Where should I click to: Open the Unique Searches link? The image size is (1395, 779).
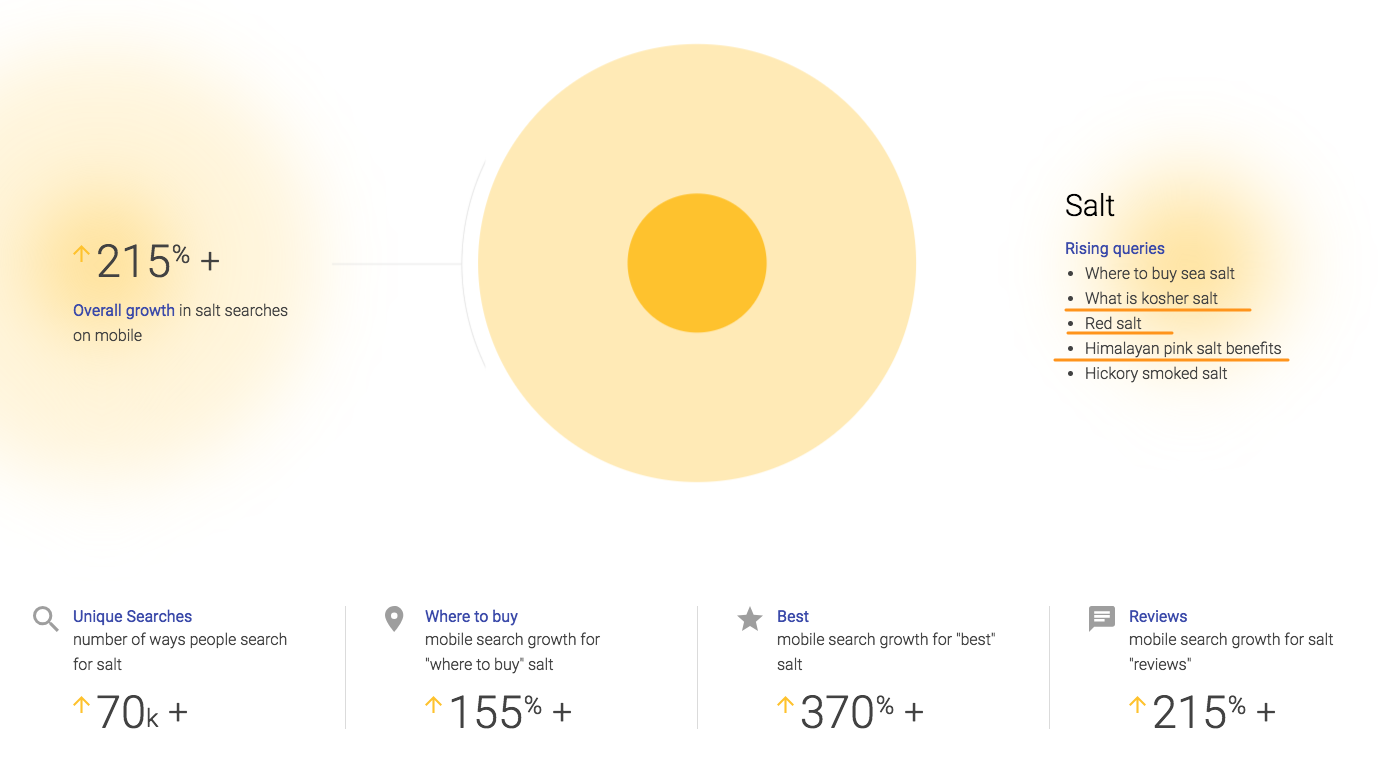[x=132, y=616]
